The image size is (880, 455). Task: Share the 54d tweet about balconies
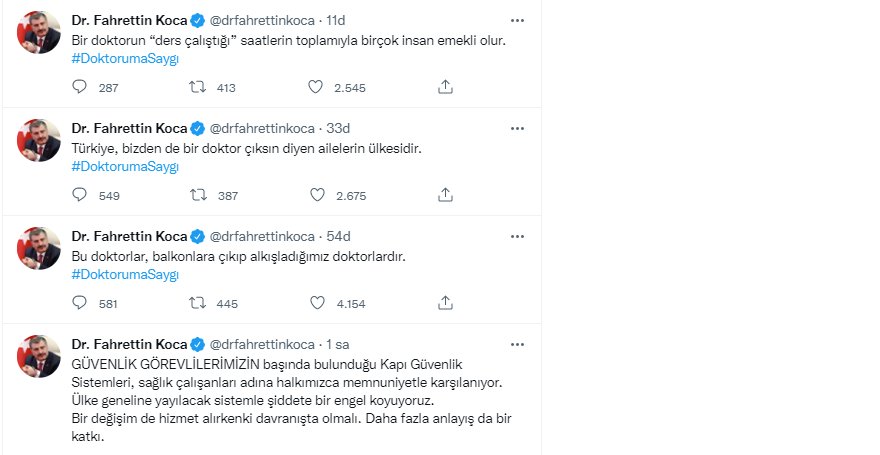446,302
